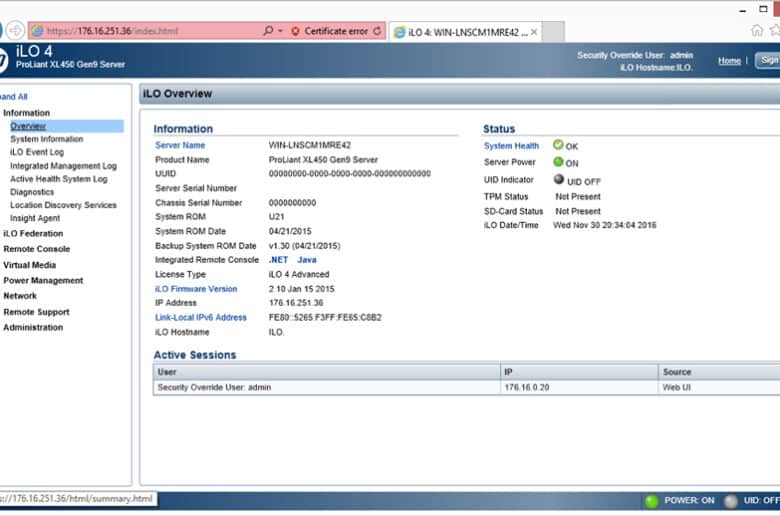
Task: Expand Virtual Media menu
Action: (29, 265)
